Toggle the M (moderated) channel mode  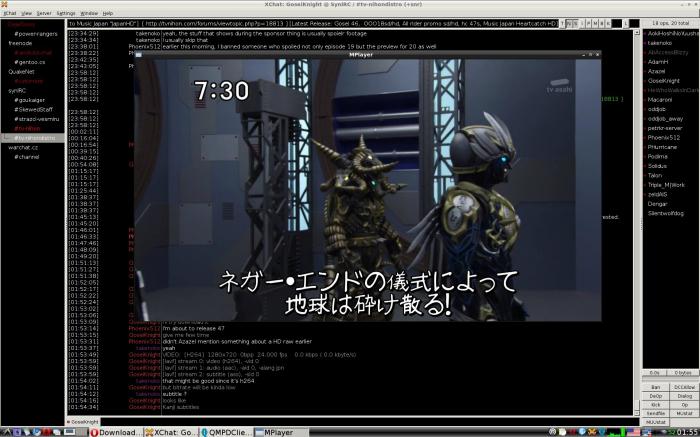tap(596, 23)
